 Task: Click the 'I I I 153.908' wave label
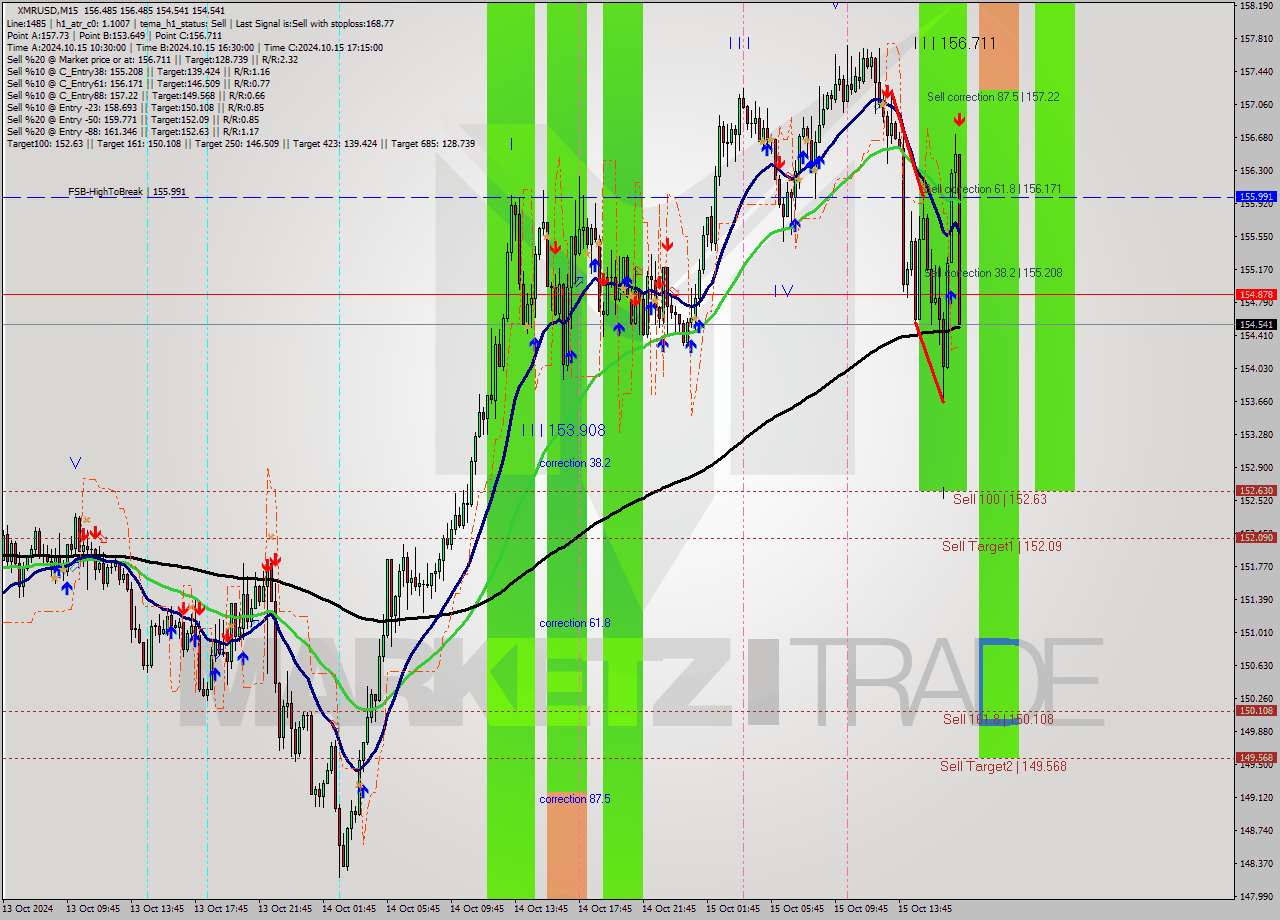(564, 430)
